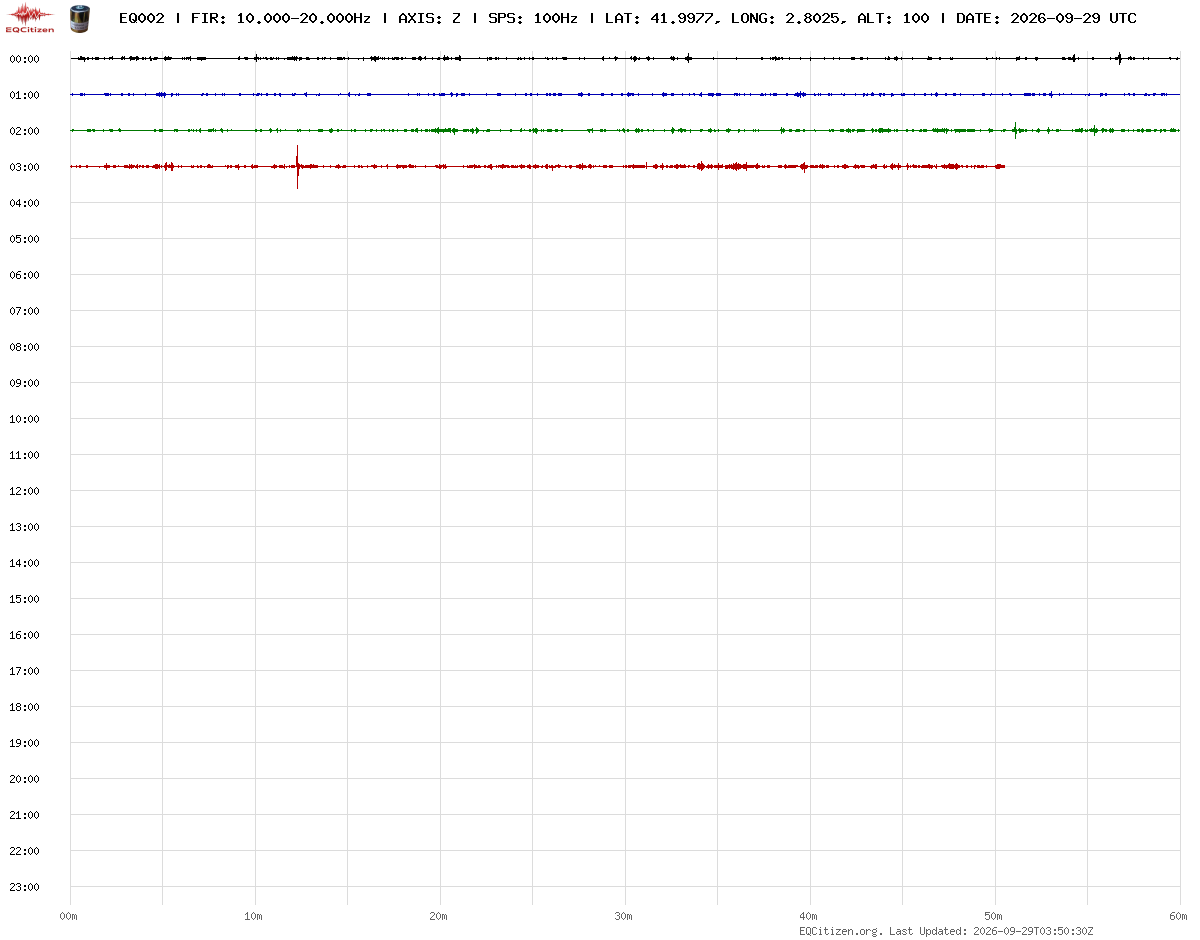Image resolution: width=1200 pixels, height=940 pixels.
Task: Select the 01:00 hour row label
Action: (24, 95)
